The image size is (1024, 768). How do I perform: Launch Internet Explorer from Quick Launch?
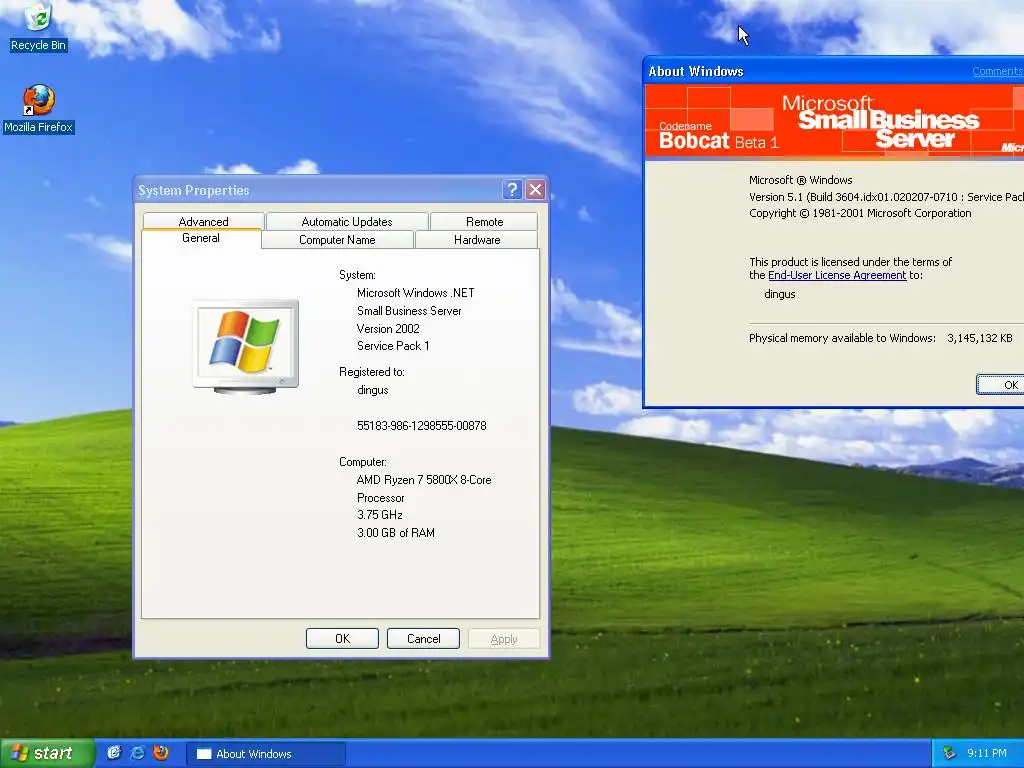137,753
